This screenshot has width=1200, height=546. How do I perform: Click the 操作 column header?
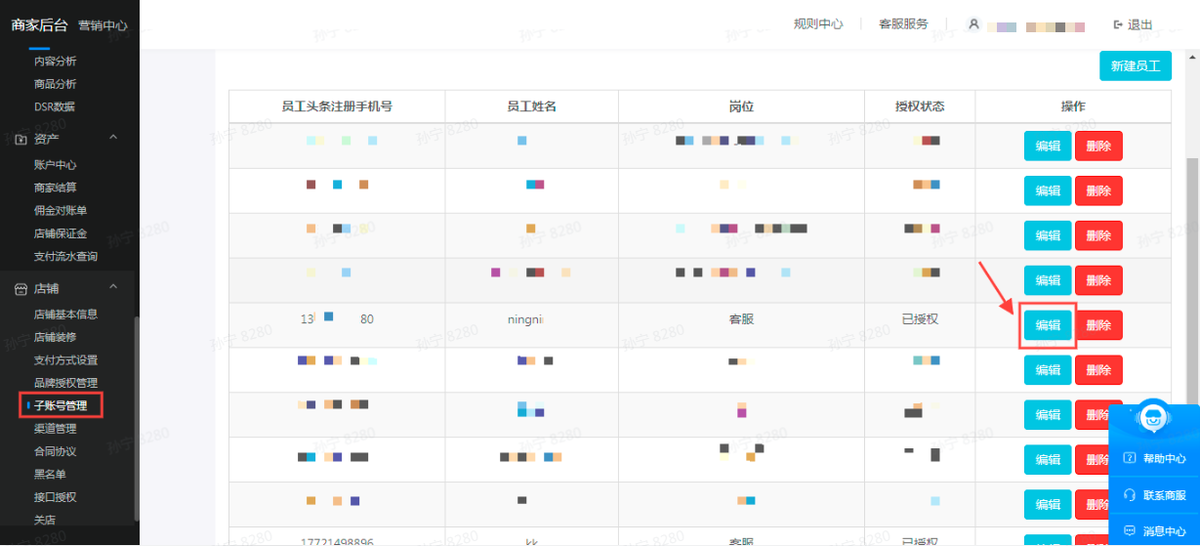coord(1073,106)
